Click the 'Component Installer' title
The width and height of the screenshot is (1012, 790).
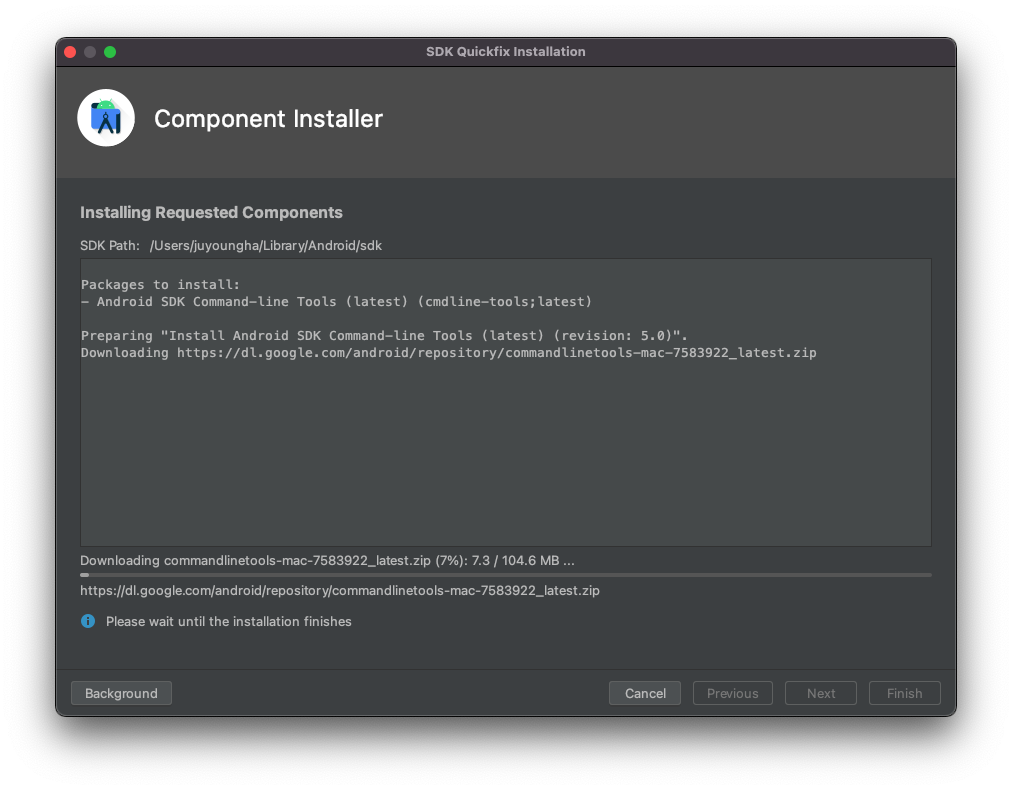pyautogui.click(x=268, y=119)
